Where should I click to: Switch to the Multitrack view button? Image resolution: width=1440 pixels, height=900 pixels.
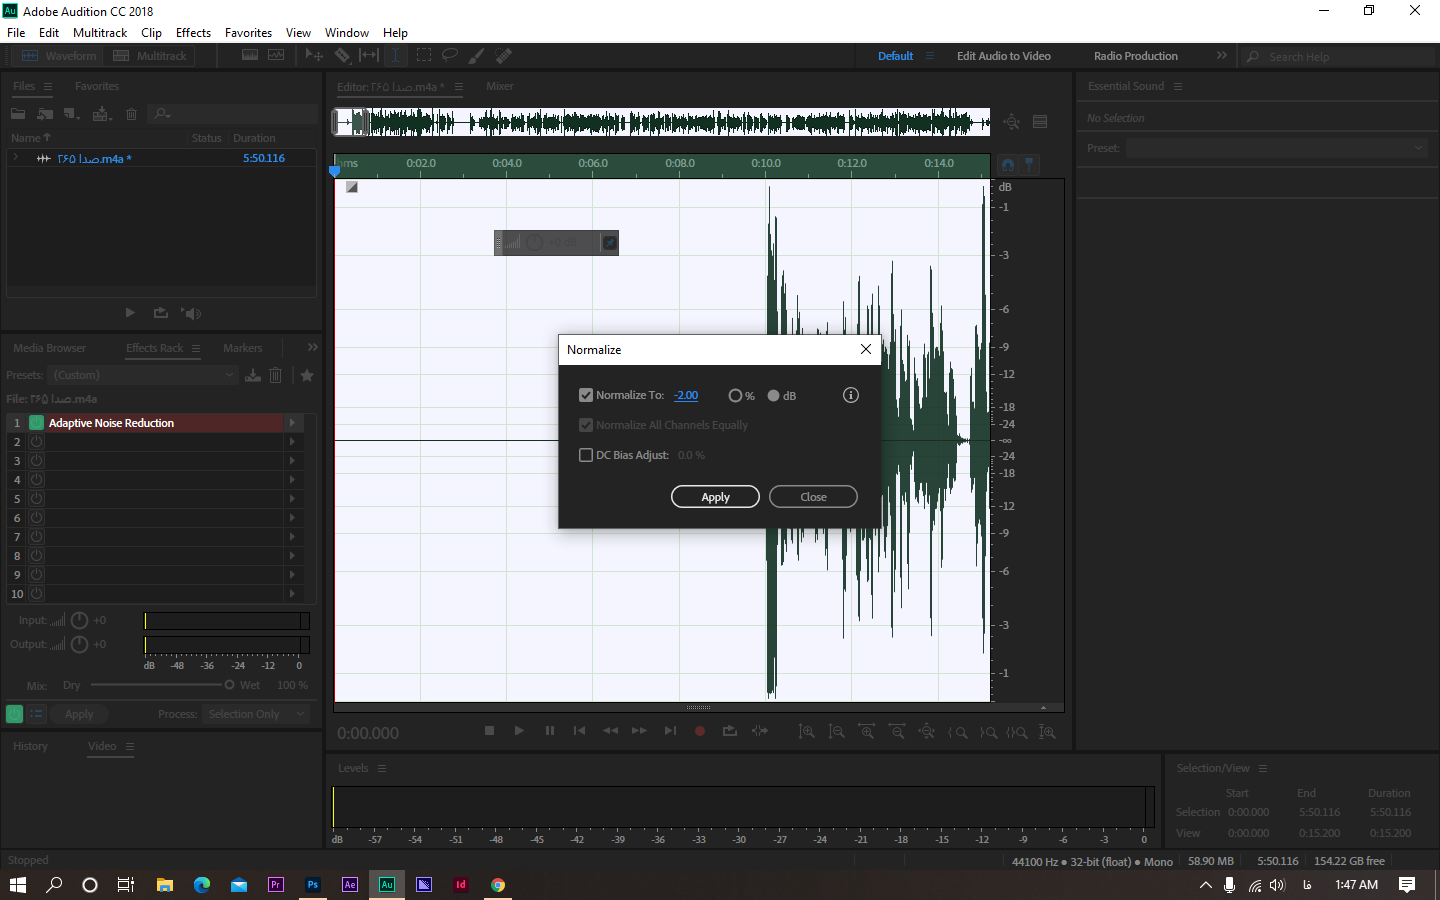pos(150,56)
